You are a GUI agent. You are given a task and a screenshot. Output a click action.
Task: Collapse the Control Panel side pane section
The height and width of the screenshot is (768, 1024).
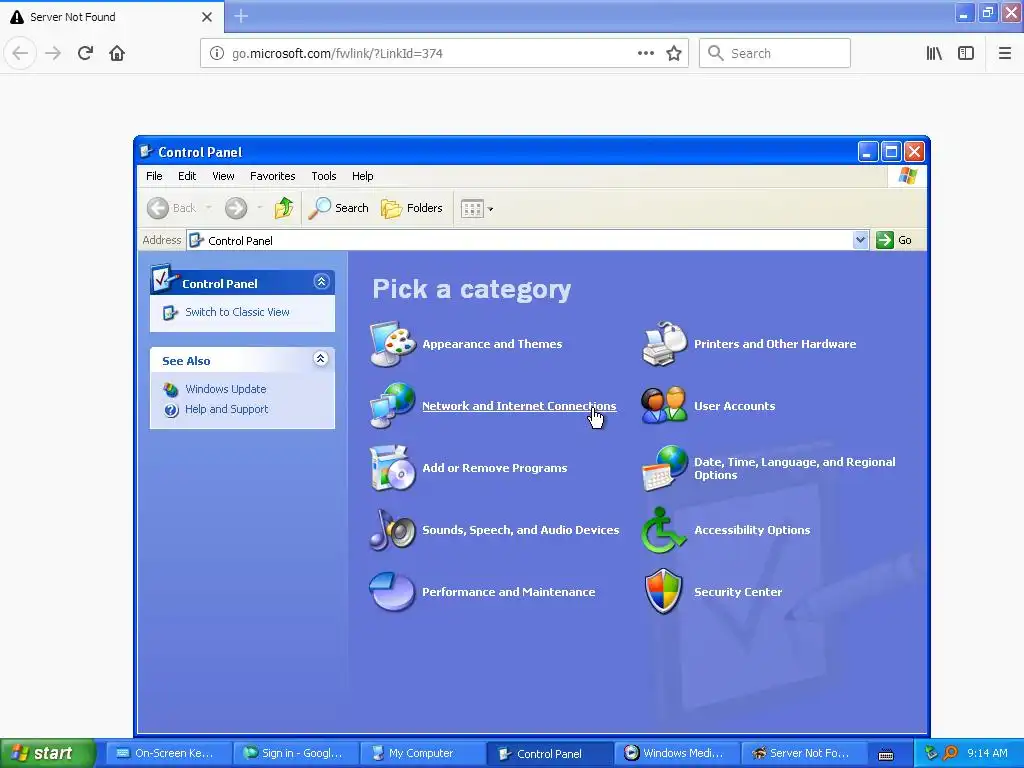tap(321, 281)
